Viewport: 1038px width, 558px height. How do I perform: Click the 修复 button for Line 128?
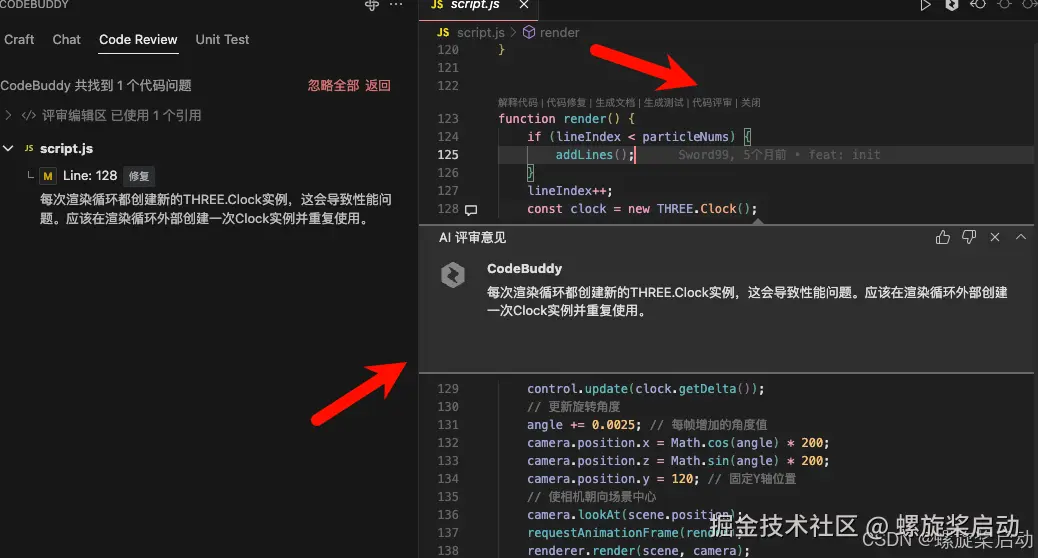click(x=138, y=176)
